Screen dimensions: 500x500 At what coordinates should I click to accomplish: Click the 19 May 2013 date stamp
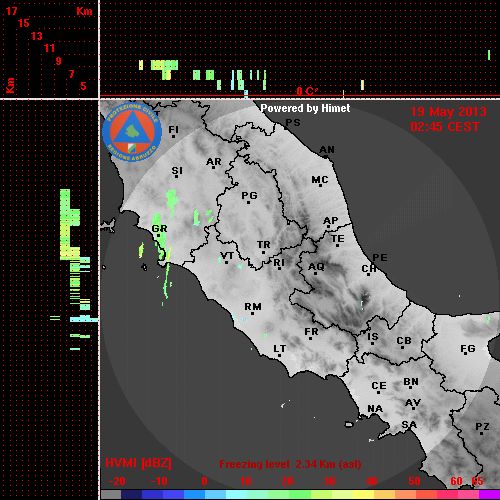pos(448,112)
